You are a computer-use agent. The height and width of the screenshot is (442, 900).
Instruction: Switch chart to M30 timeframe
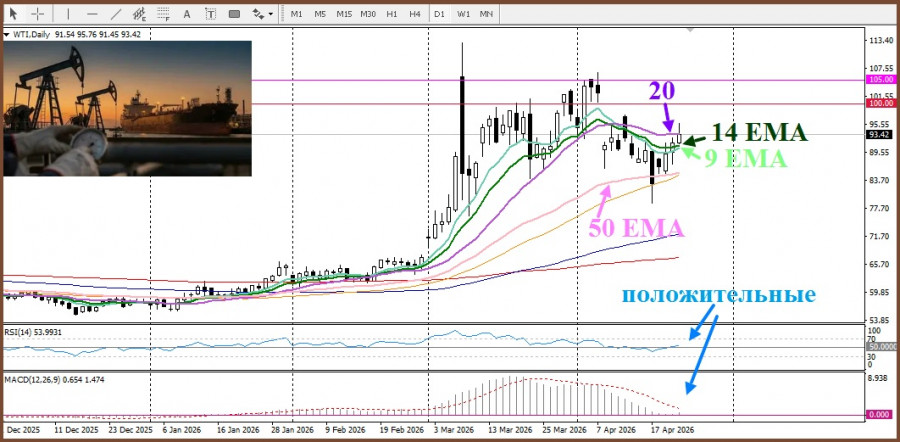coord(368,14)
